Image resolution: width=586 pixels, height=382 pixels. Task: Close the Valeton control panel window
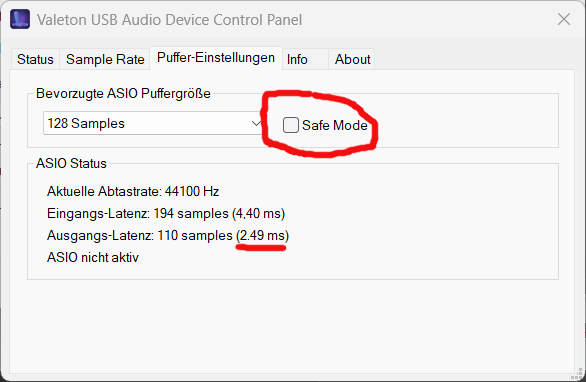point(564,19)
